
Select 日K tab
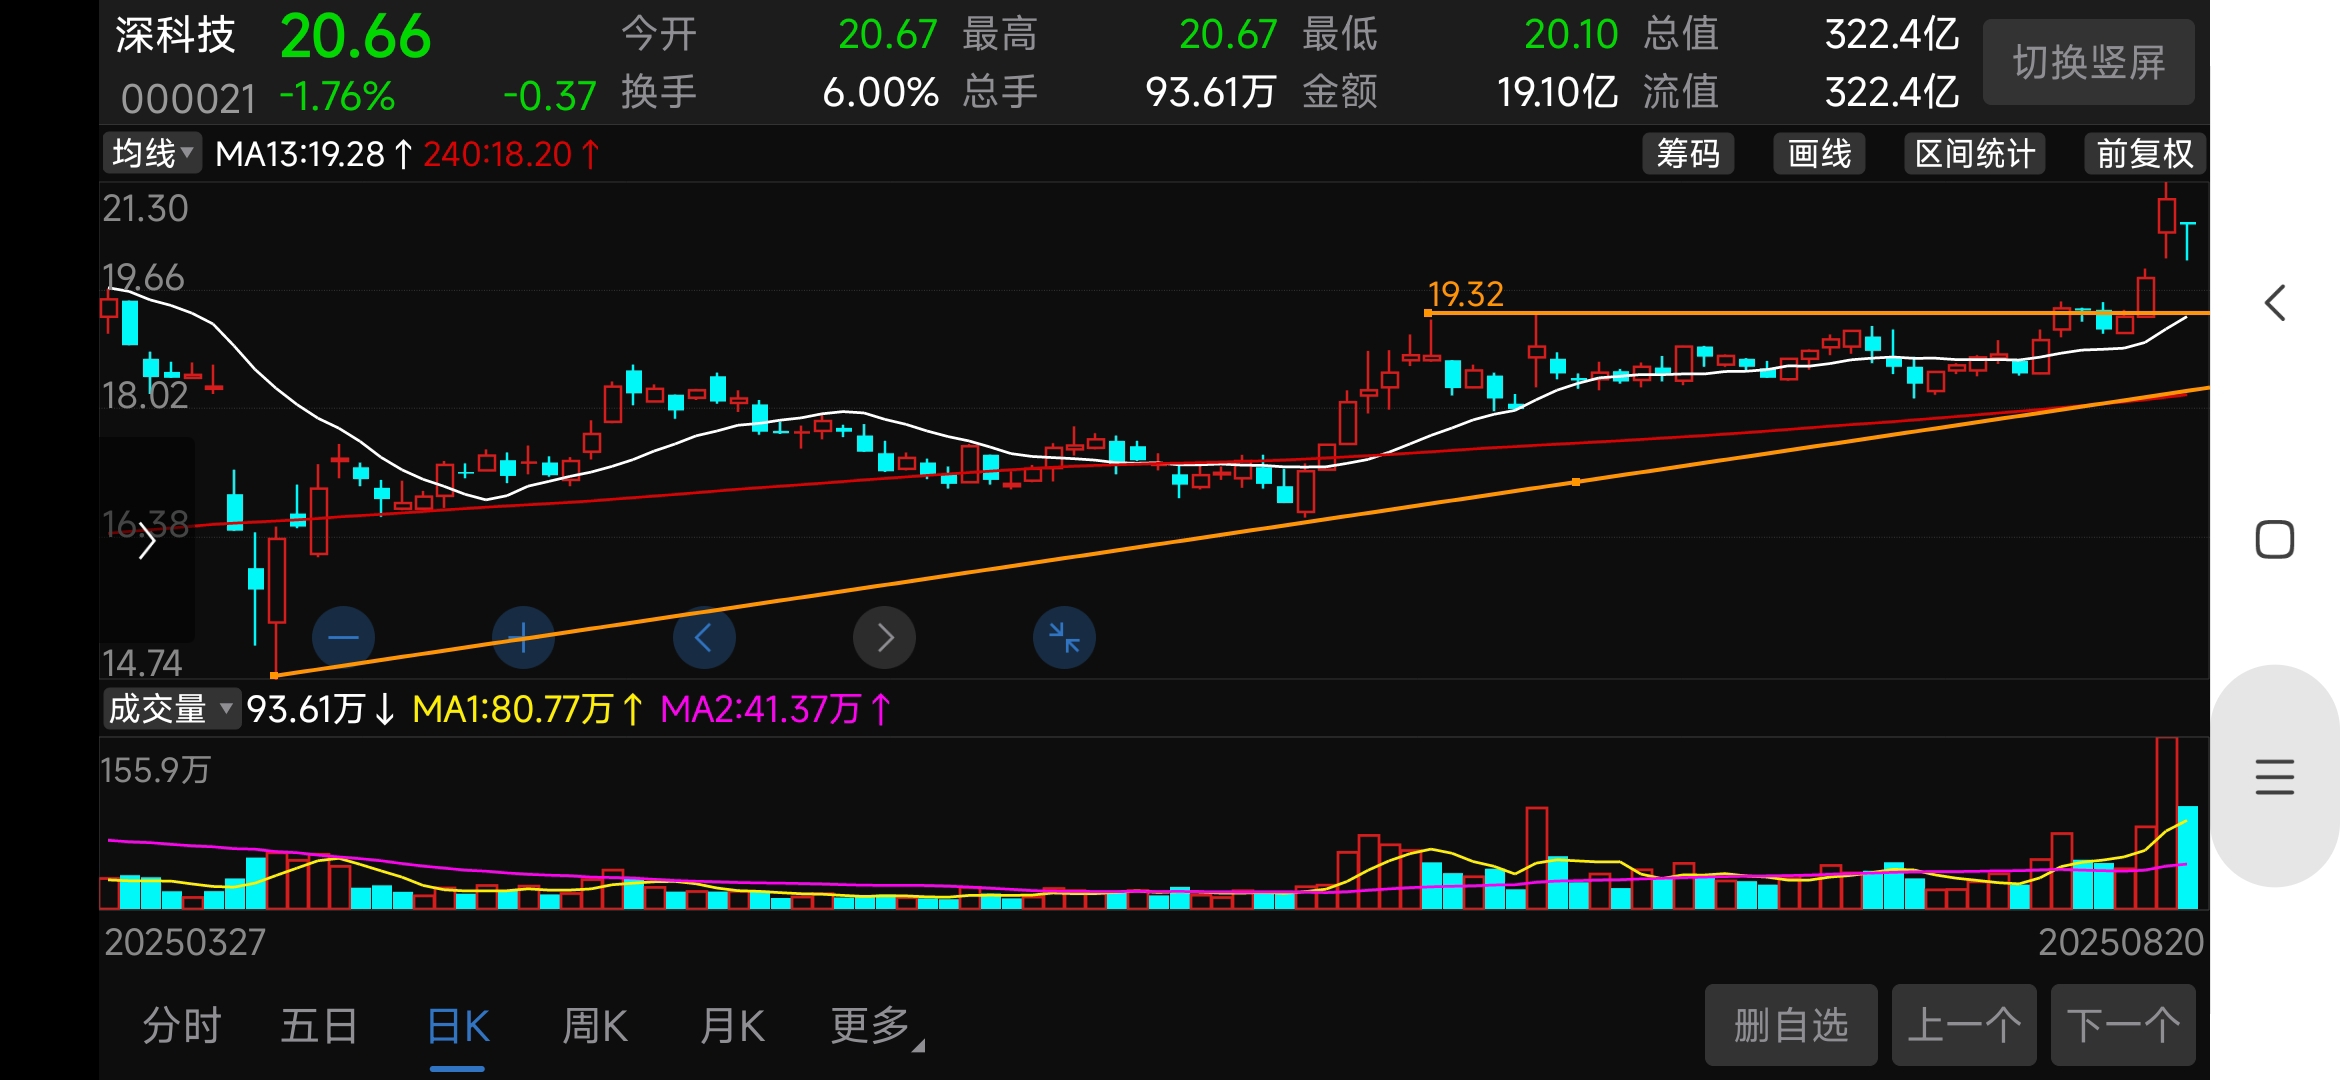(458, 1026)
